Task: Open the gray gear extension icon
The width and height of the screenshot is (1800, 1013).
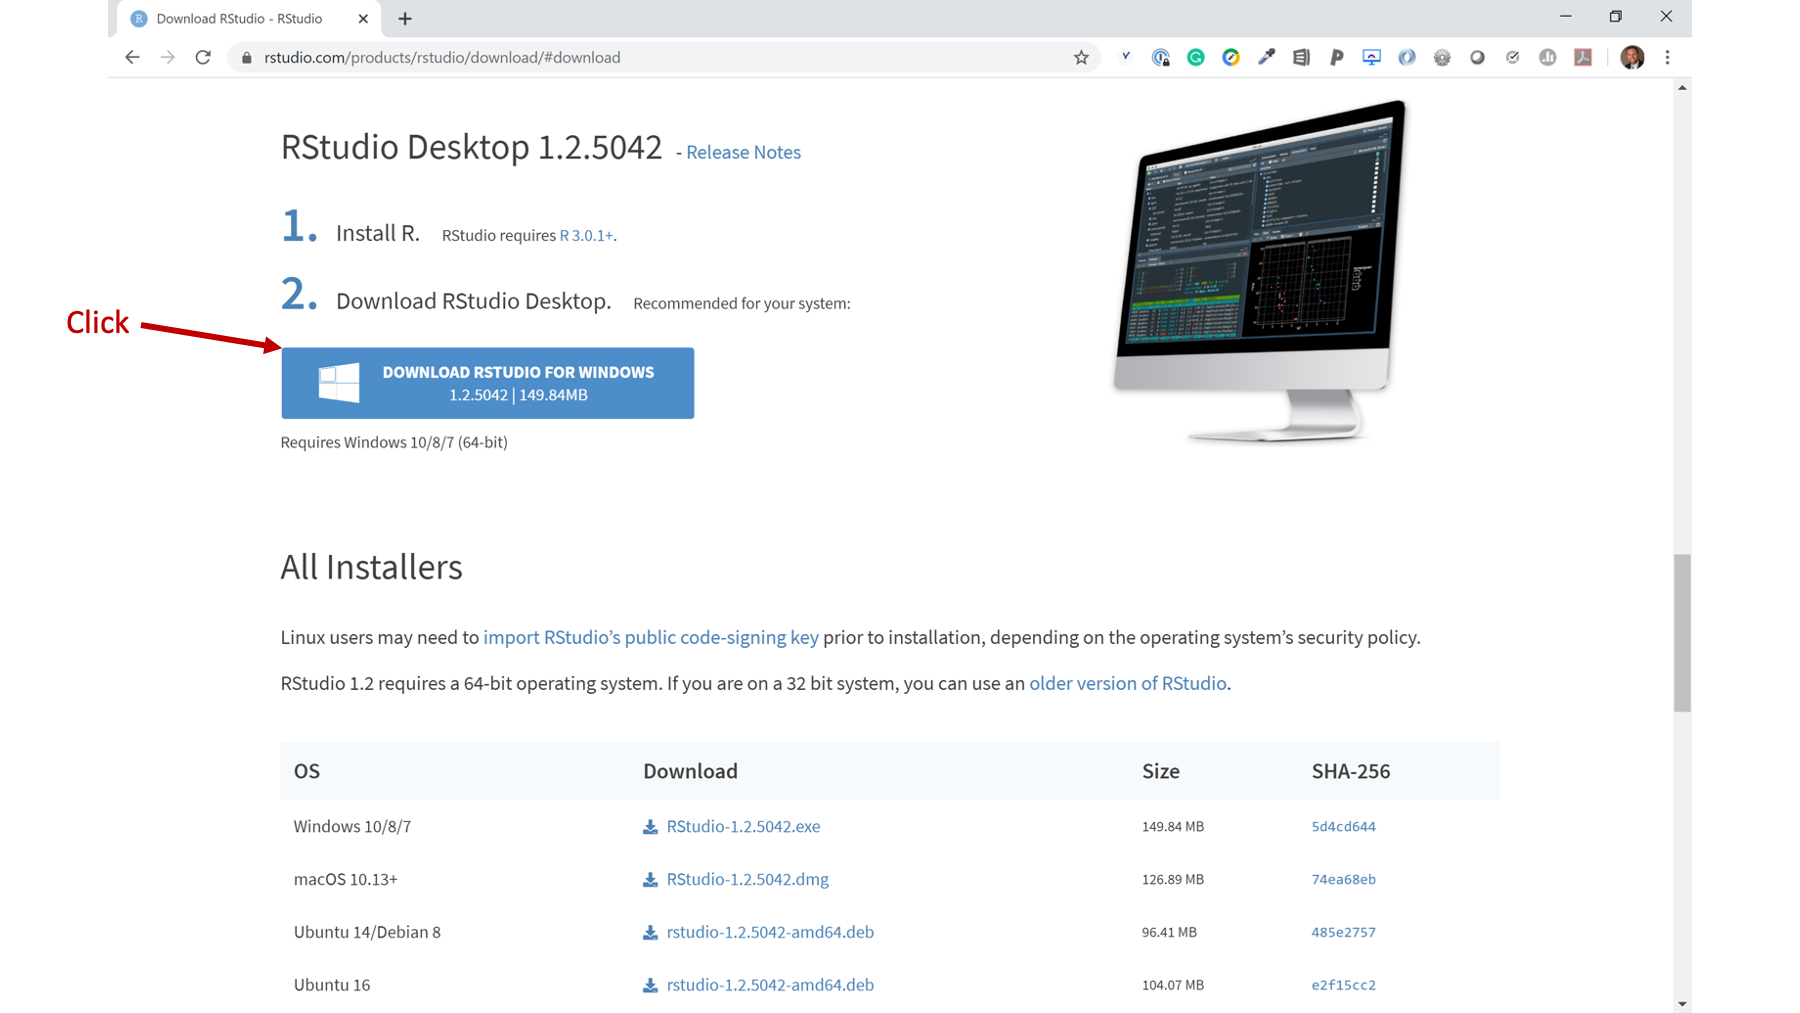Action: (1442, 58)
